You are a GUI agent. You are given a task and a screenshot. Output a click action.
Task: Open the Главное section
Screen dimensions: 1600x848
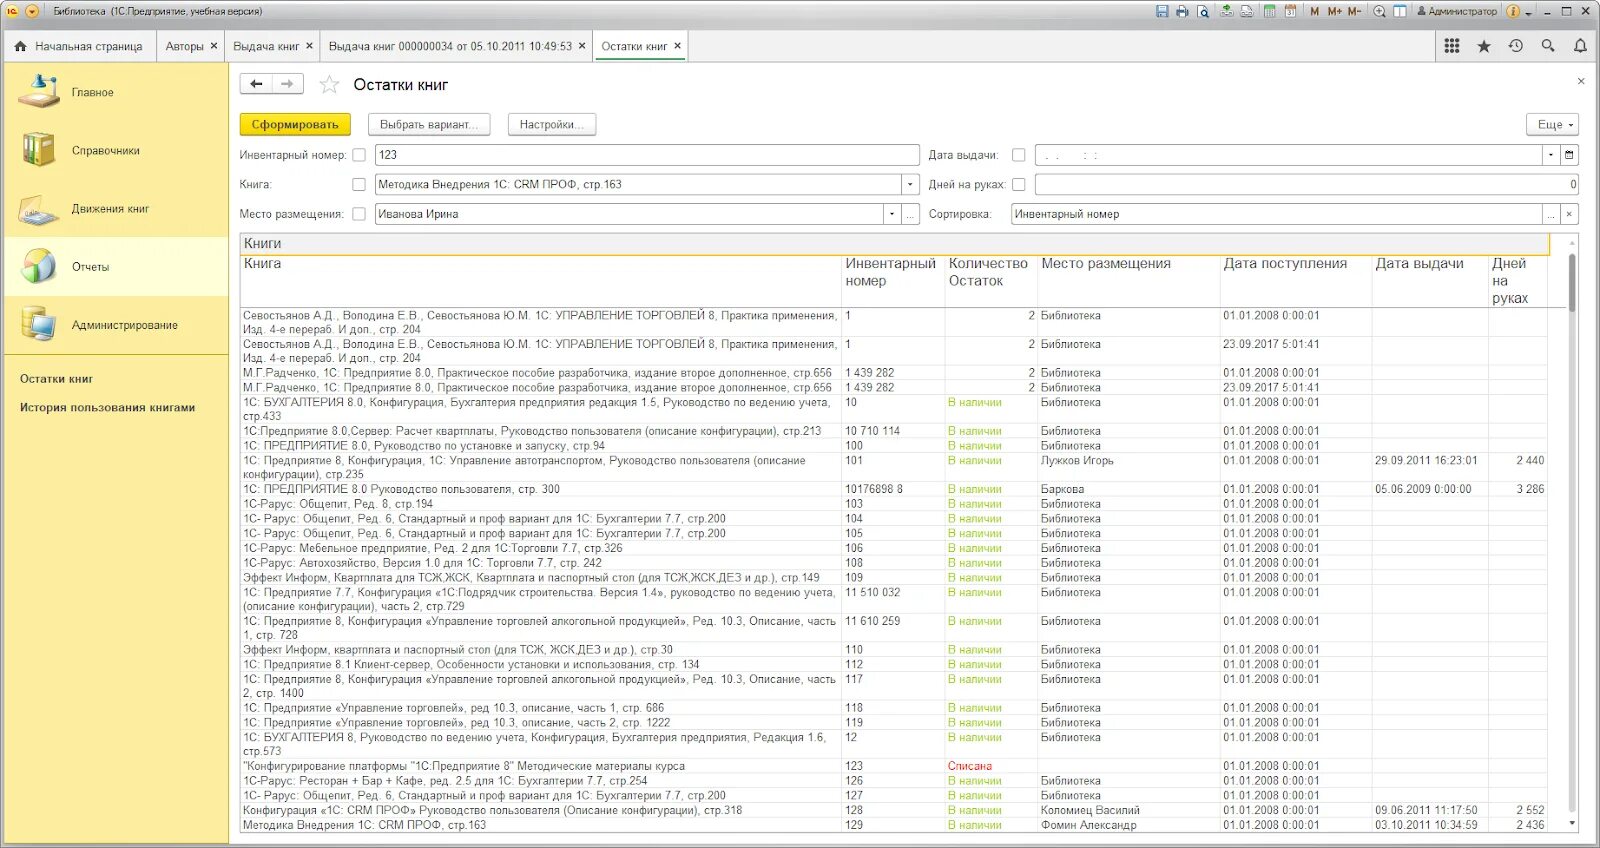116,92
